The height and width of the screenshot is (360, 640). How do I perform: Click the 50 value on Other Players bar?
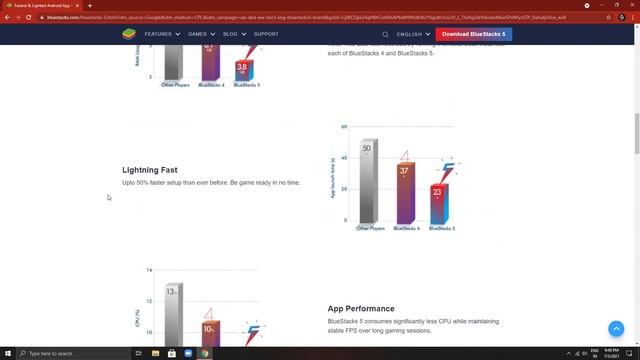367,149
